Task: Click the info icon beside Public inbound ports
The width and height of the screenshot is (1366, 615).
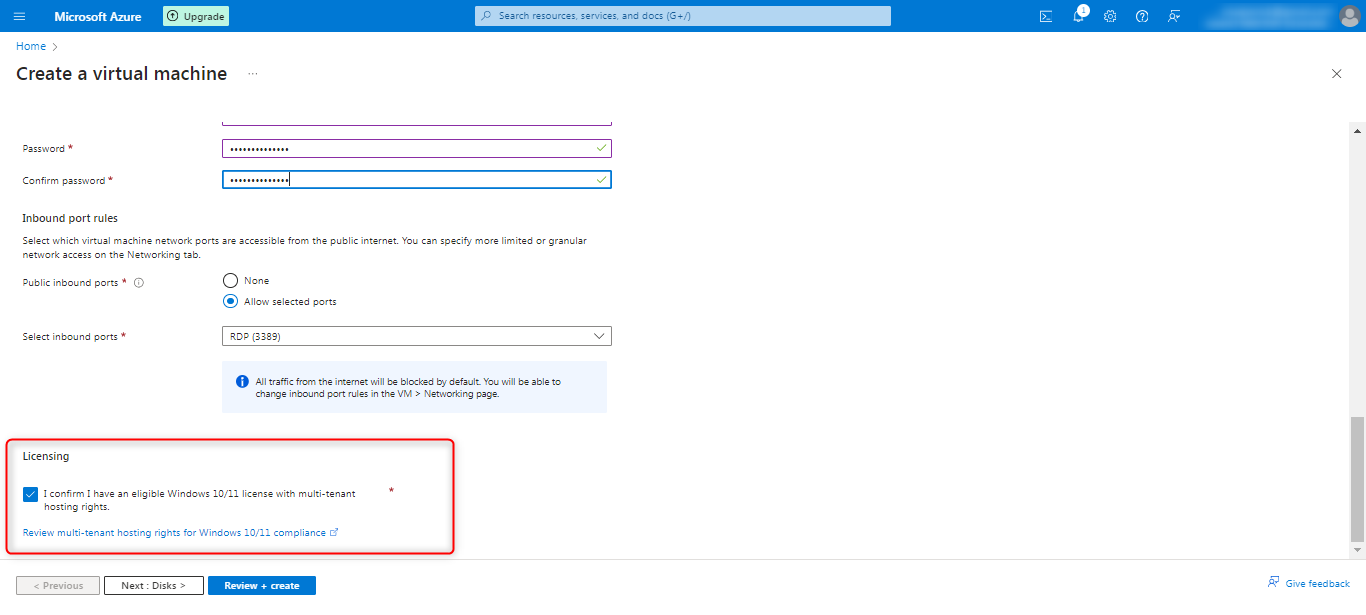Action: pyautogui.click(x=139, y=283)
